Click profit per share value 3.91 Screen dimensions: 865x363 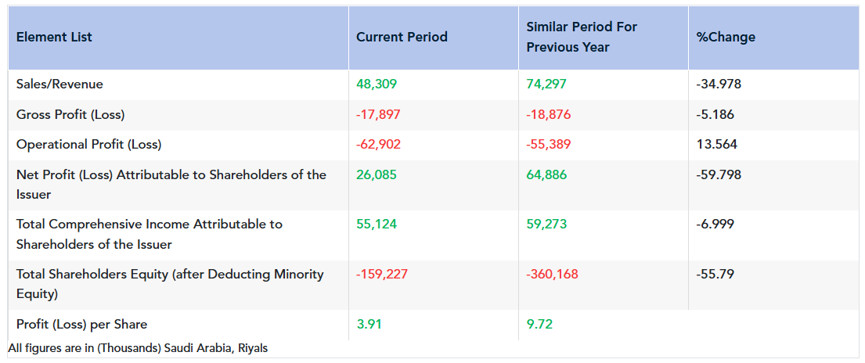369,324
